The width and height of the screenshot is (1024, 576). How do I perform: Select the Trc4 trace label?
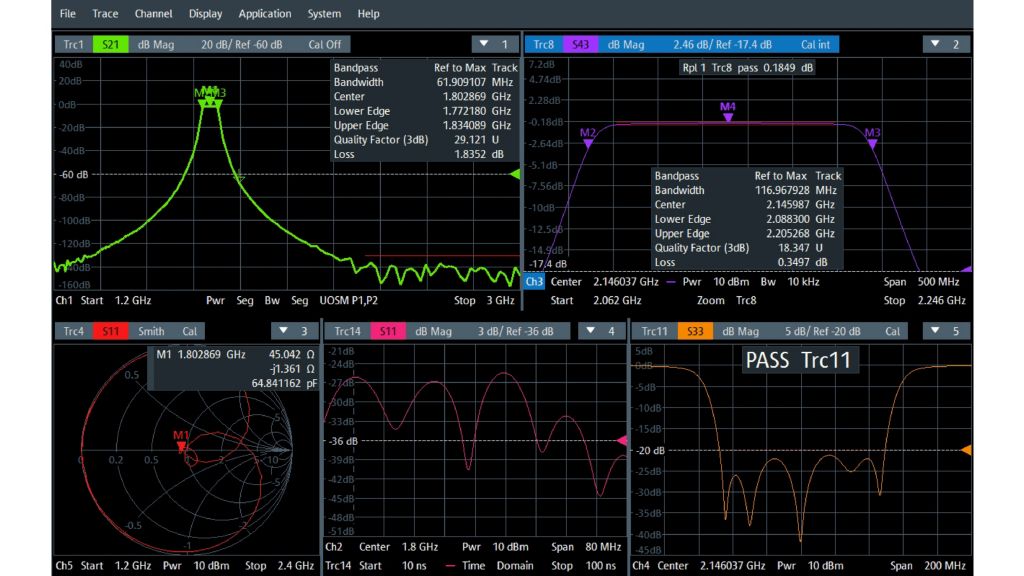point(74,331)
